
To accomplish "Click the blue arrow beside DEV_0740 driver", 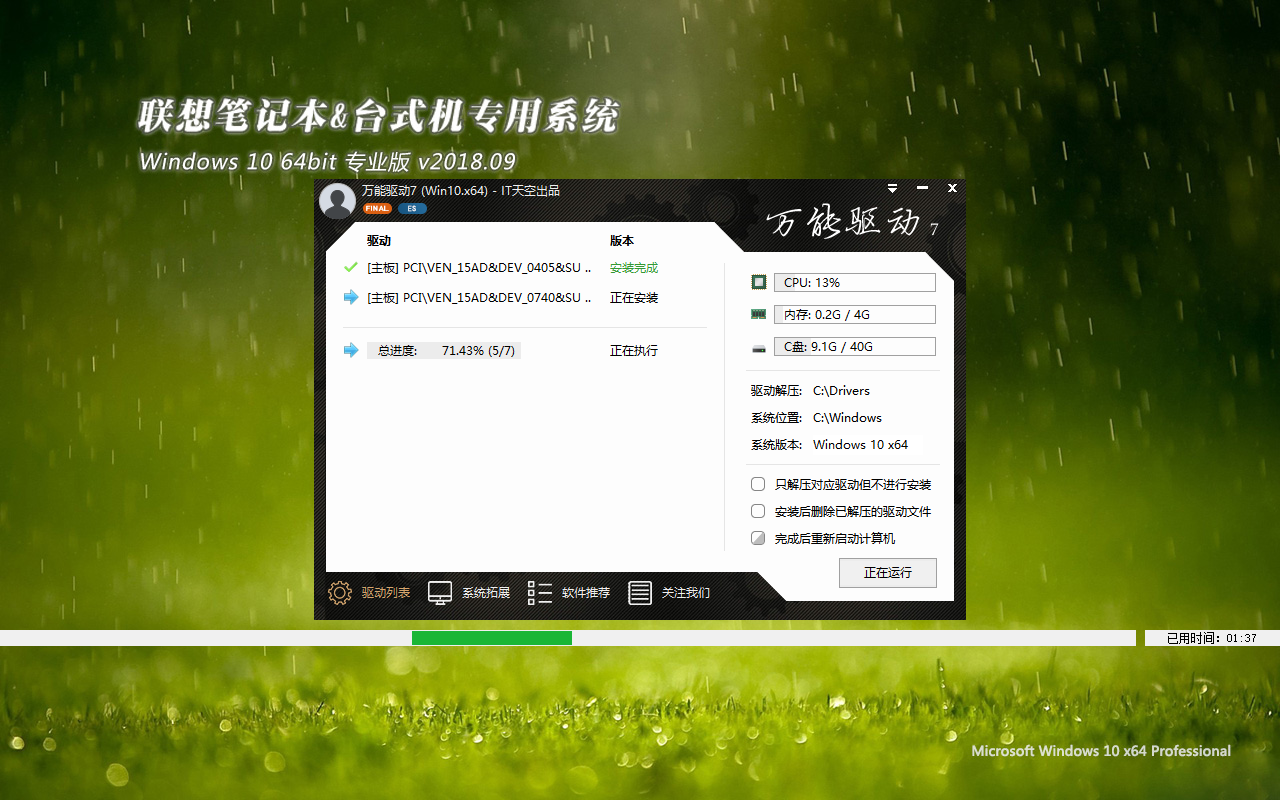I will pos(351,297).
